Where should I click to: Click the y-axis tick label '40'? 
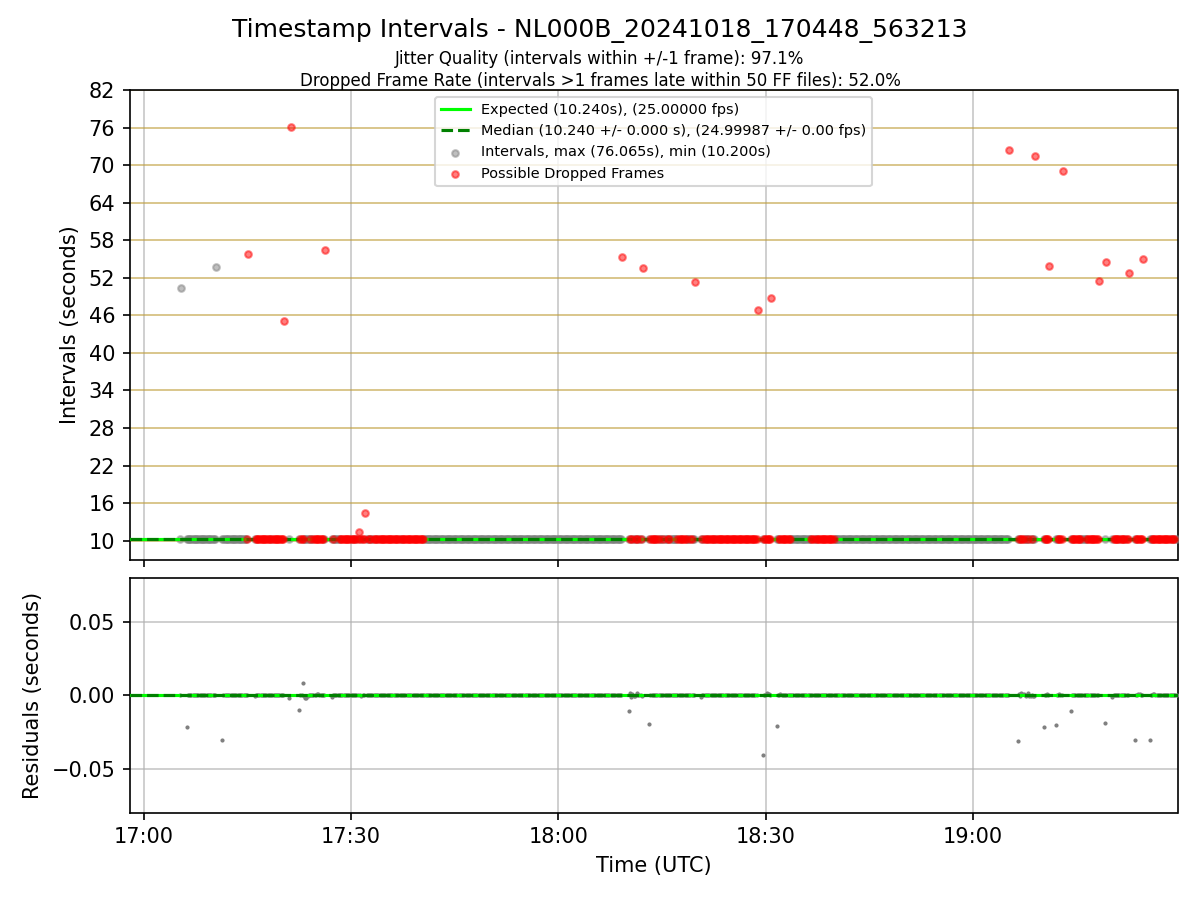click(x=103, y=353)
